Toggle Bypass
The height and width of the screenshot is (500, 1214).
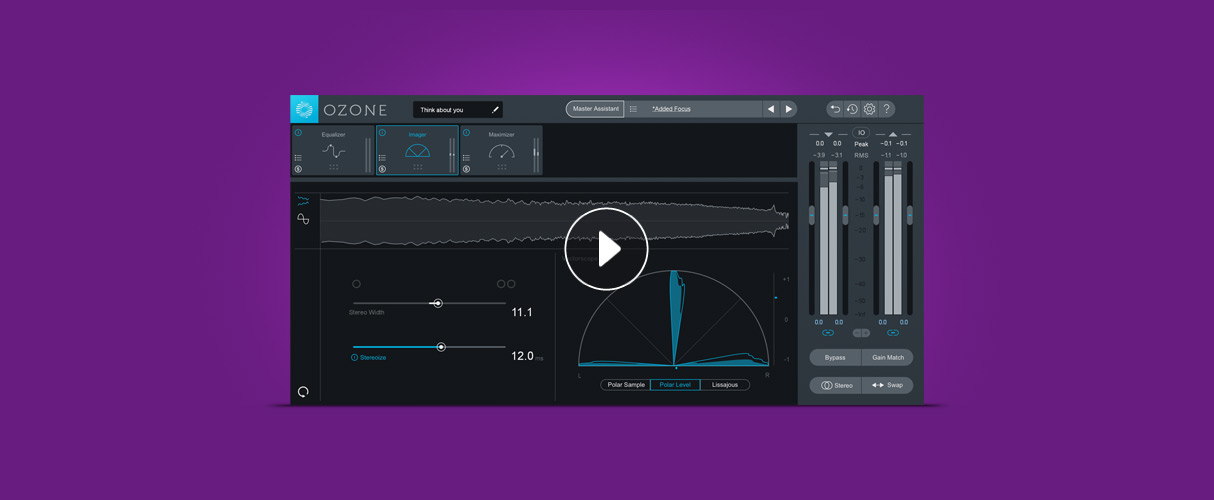(x=835, y=357)
